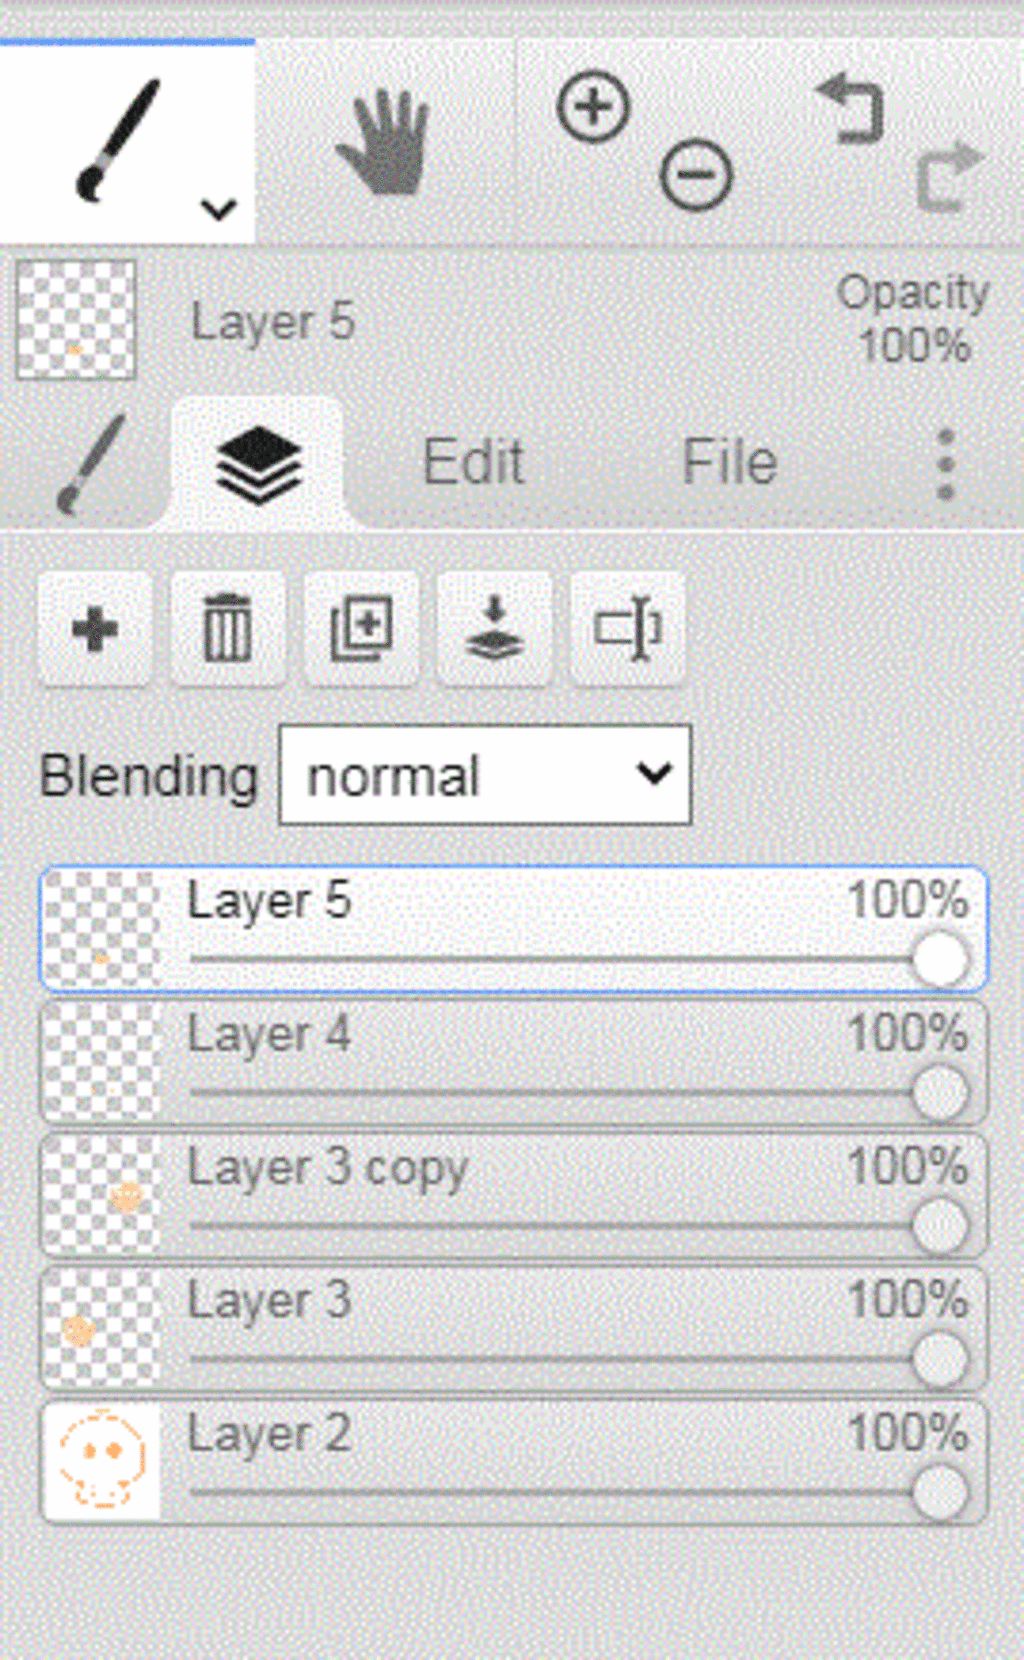Rename the layer using rename icon
The height and width of the screenshot is (1660, 1024).
627,629
